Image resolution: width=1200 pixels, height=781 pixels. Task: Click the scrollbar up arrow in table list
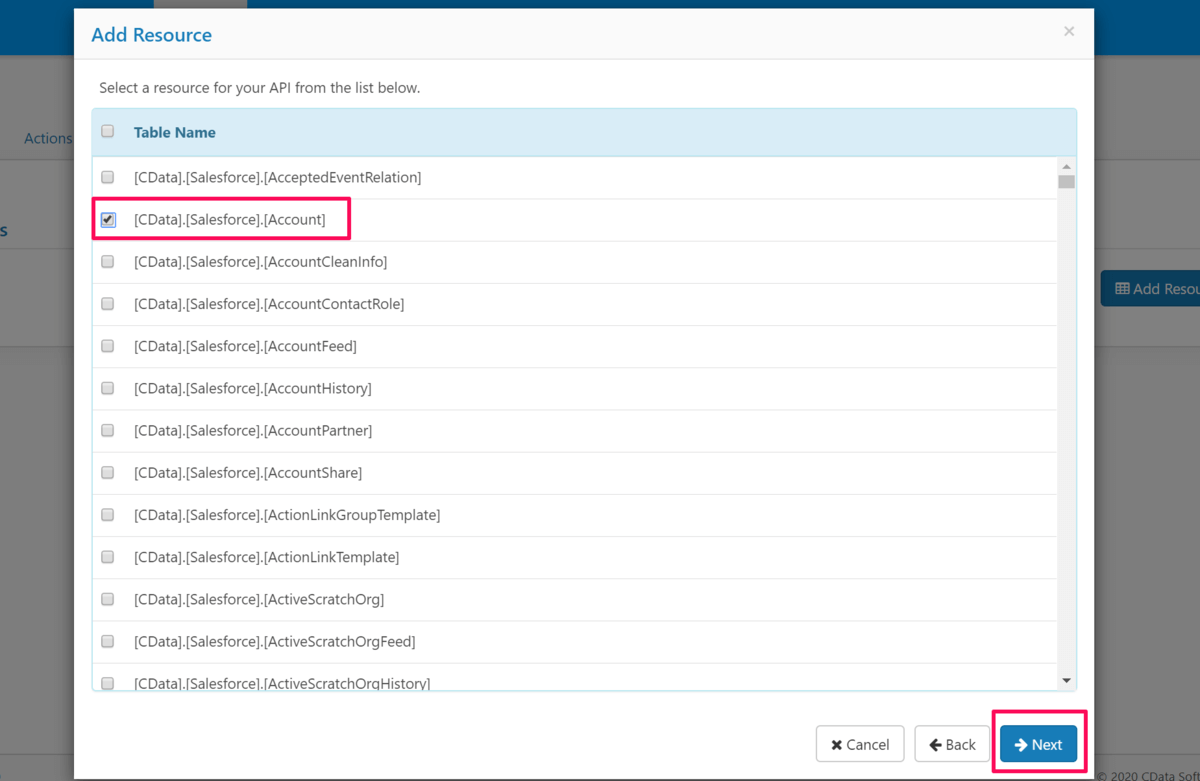(1067, 167)
